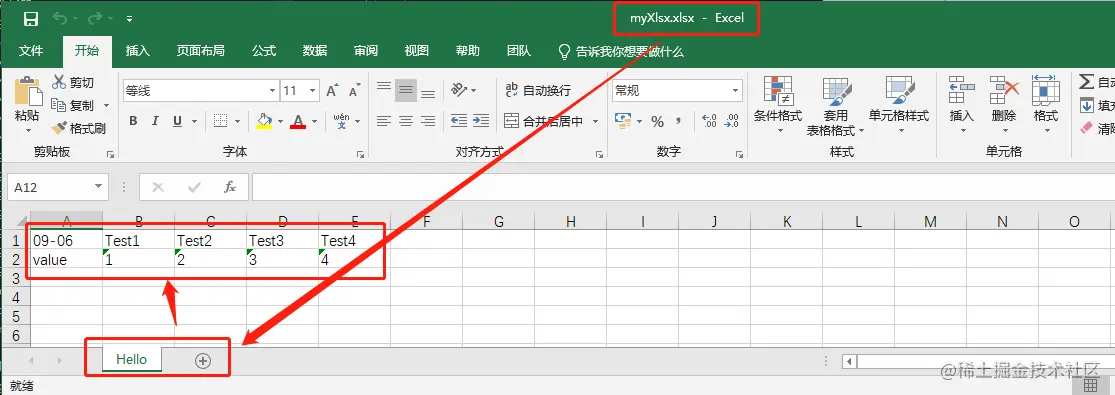The width and height of the screenshot is (1115, 395).
Task: Select cell containing Test3
Action: coord(282,241)
